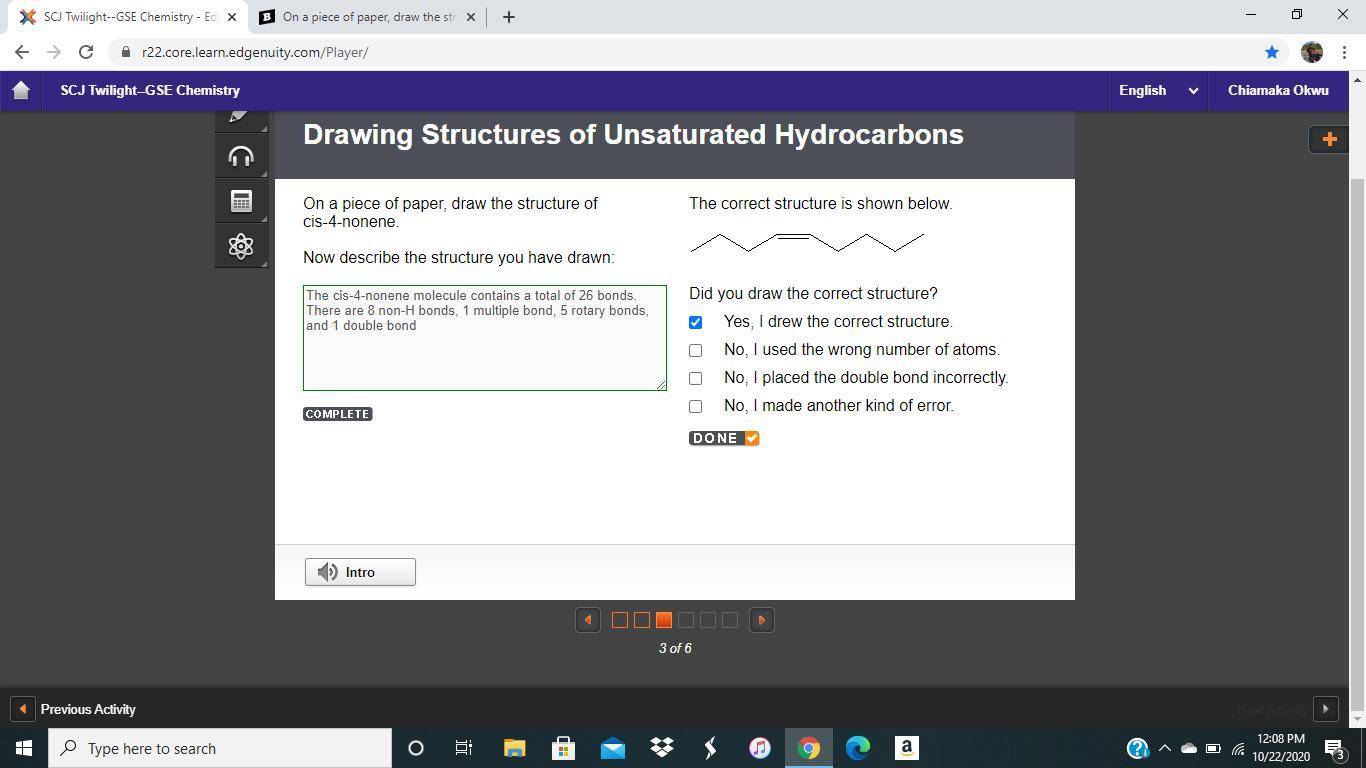The height and width of the screenshot is (768, 1366).
Task: Open the calculator tool
Action: coord(241,201)
